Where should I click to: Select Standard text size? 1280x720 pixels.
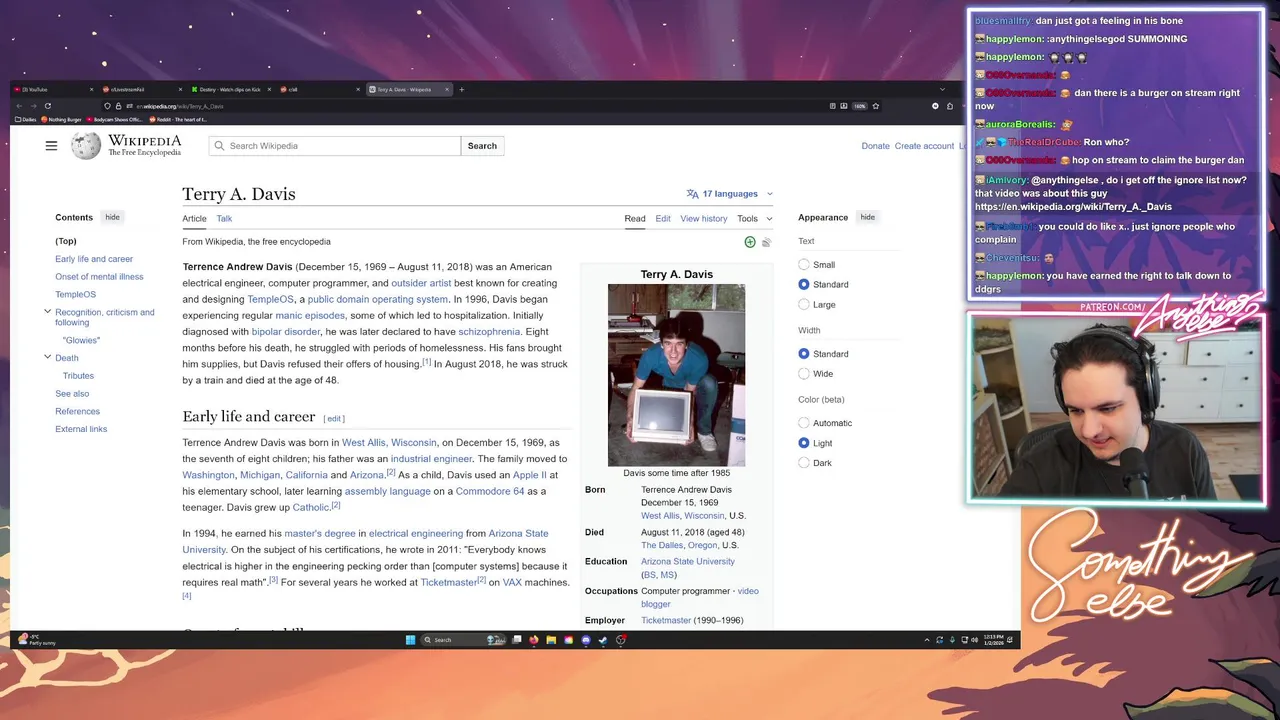coord(804,285)
